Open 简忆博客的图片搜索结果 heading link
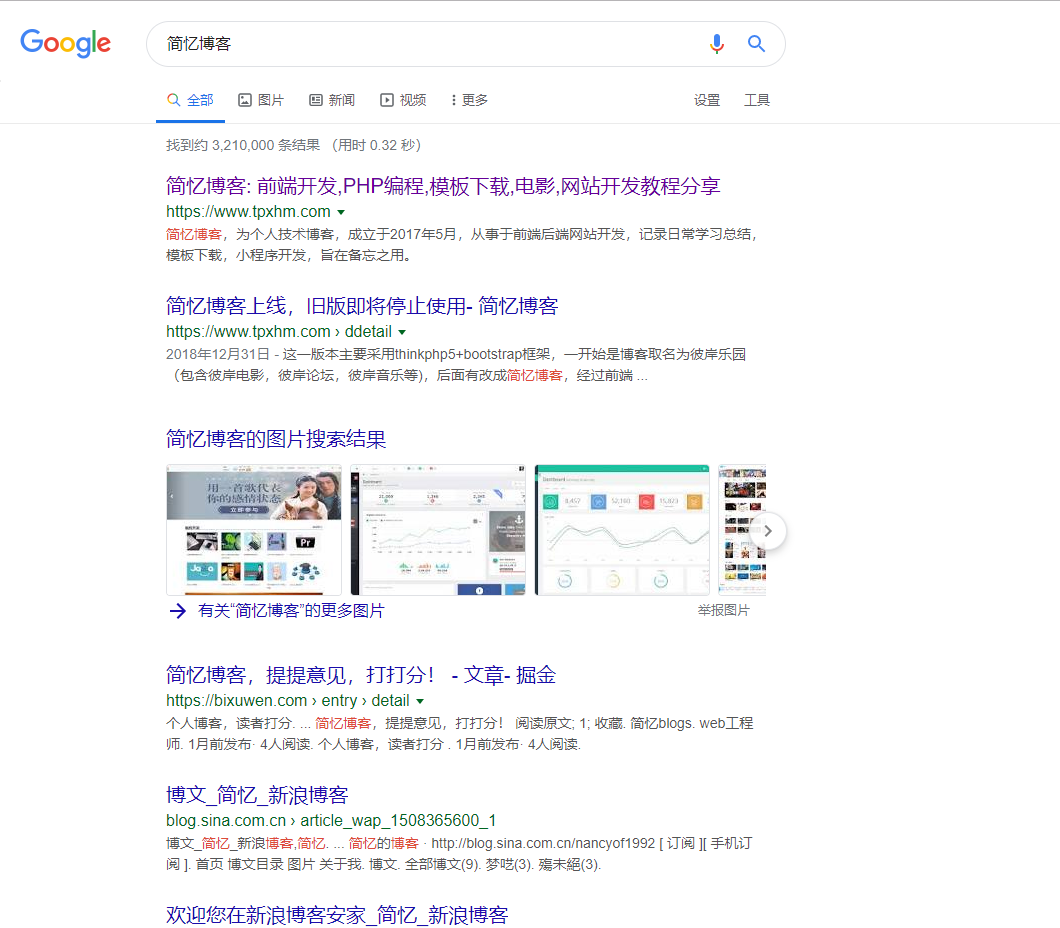This screenshot has height=928, width=1060. coord(276,439)
